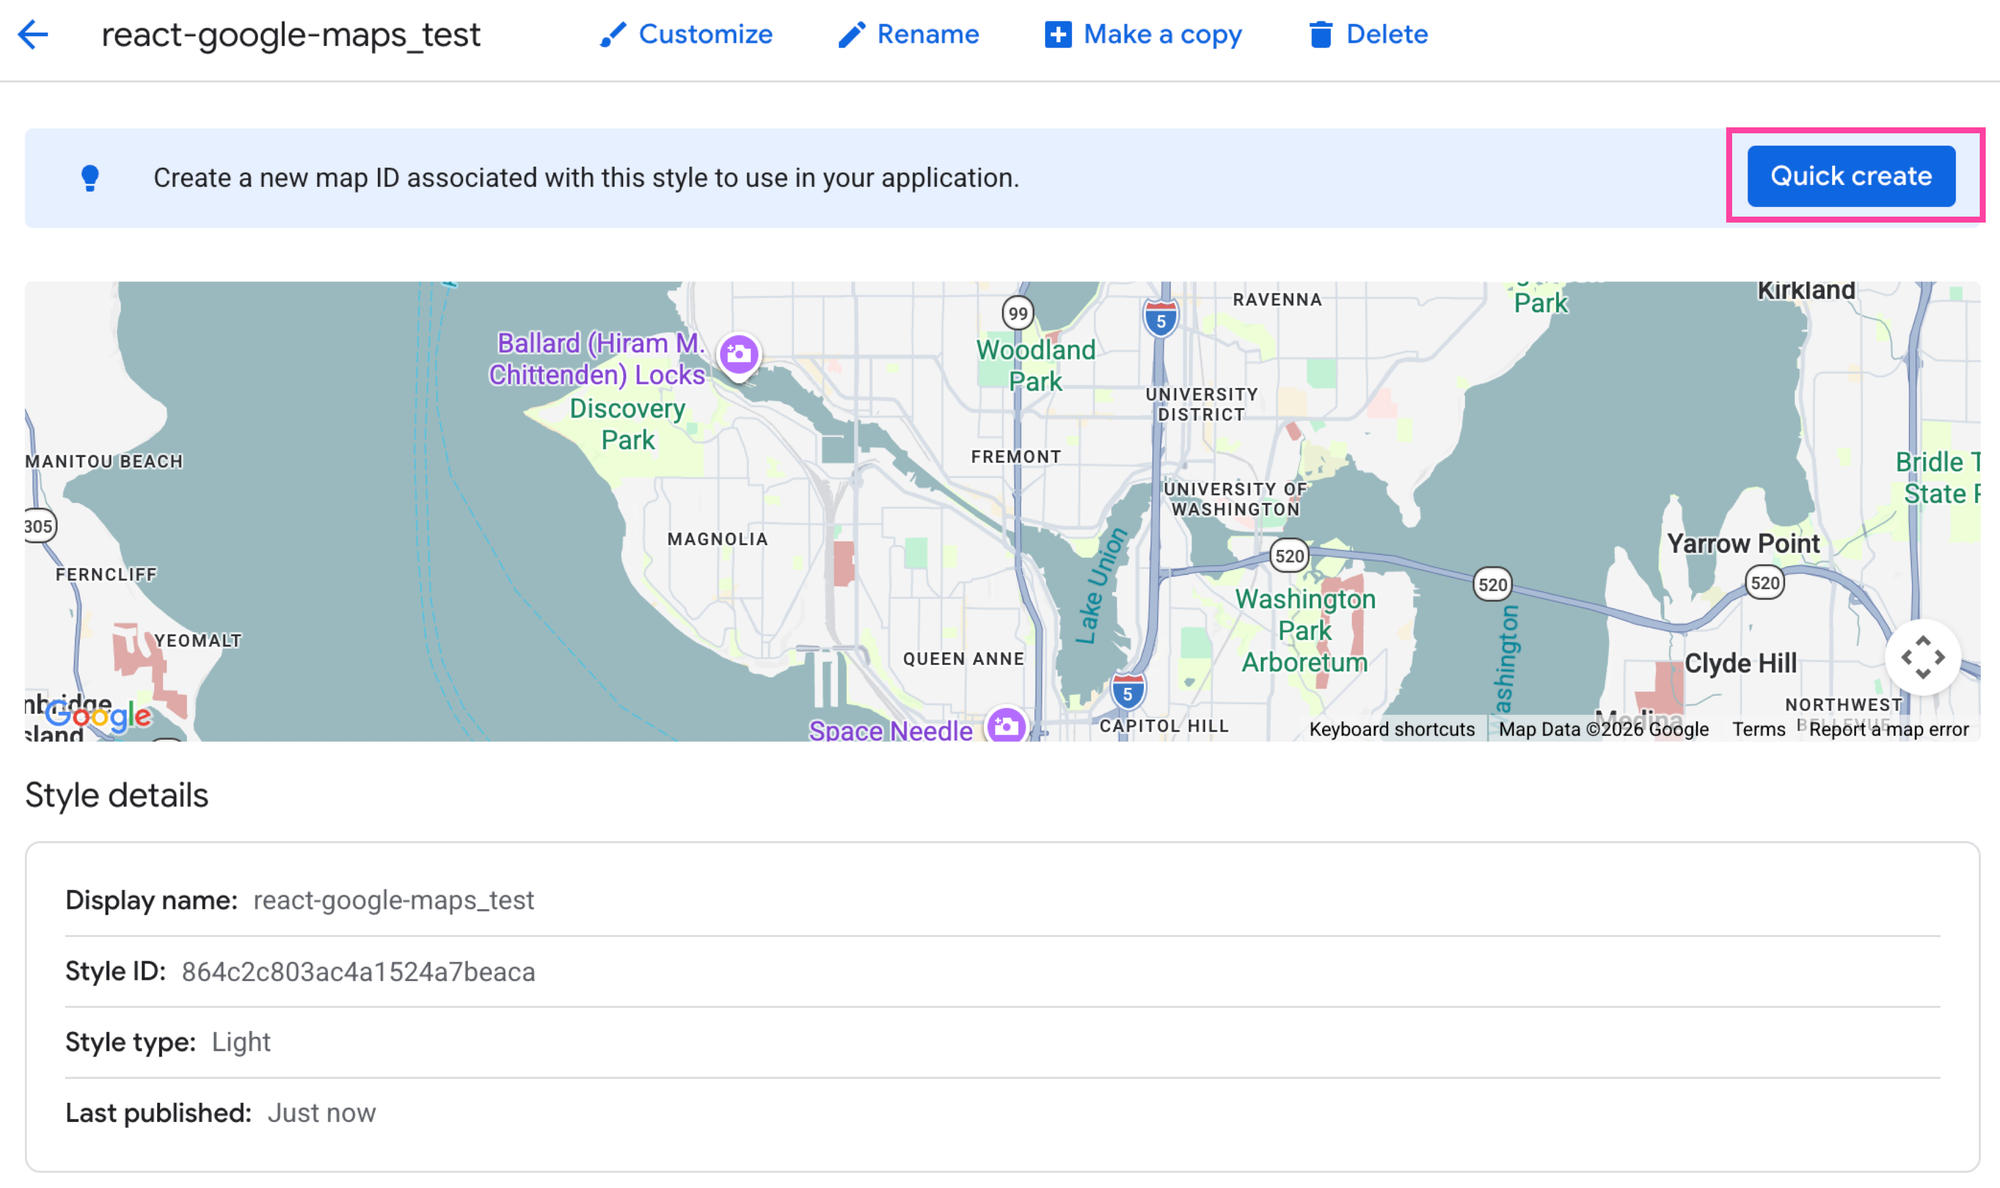The image size is (2000, 1188).
Task: Click the Make a copy plus icon
Action: click(1057, 34)
